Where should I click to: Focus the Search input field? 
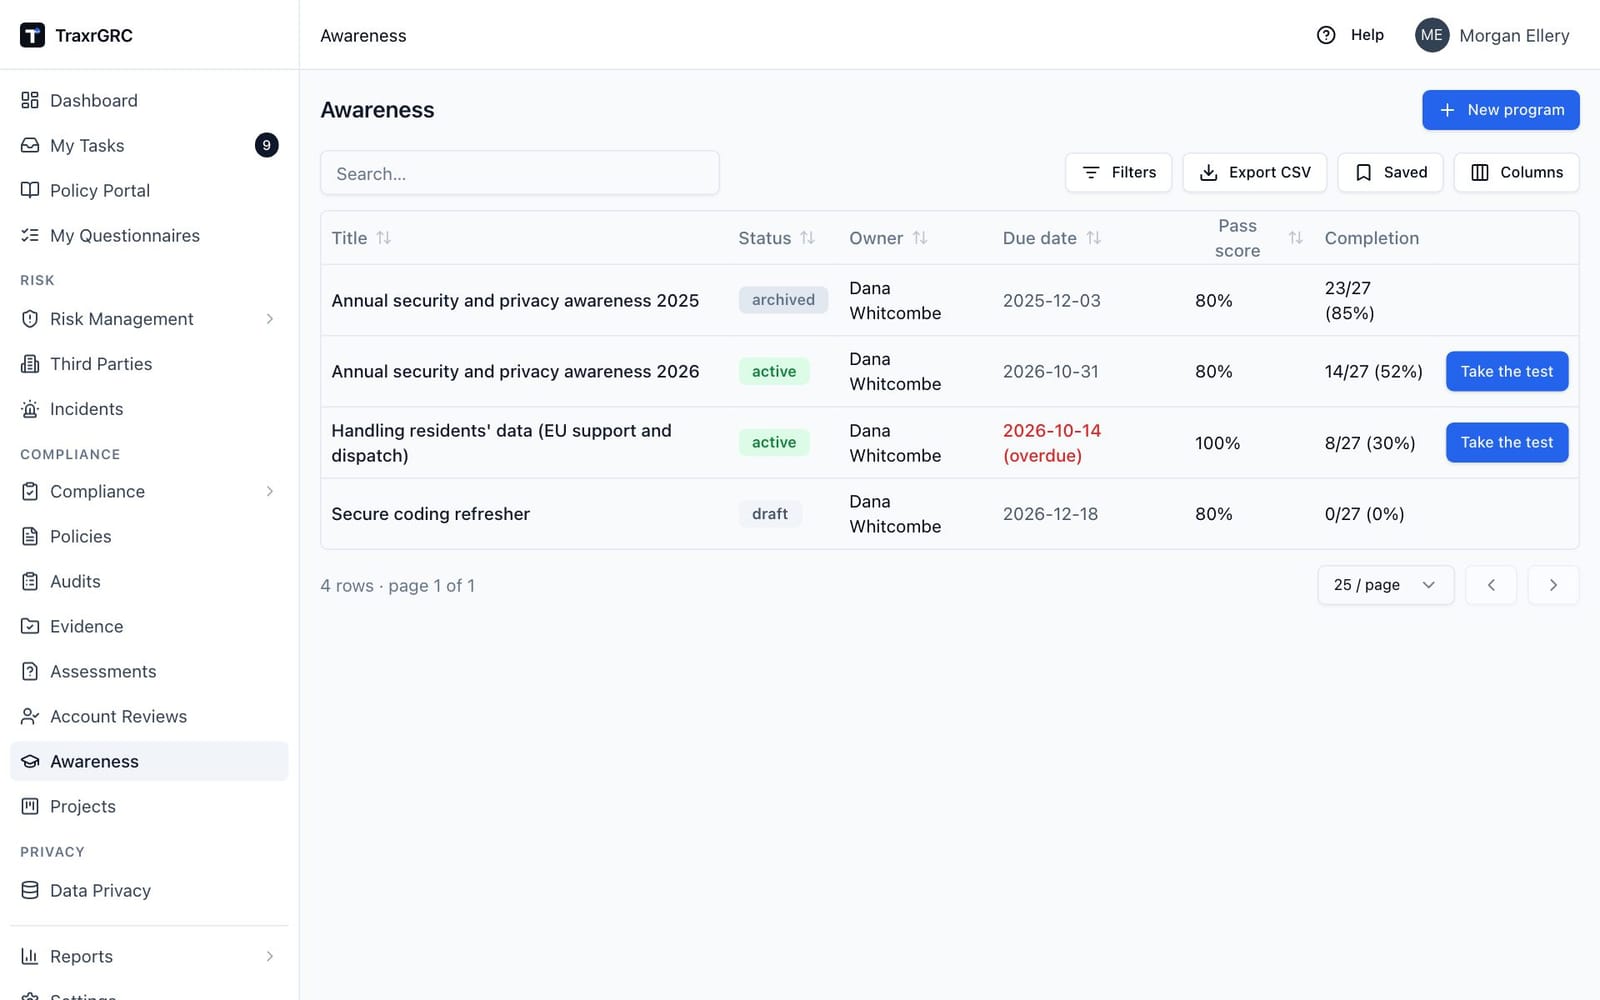click(519, 173)
